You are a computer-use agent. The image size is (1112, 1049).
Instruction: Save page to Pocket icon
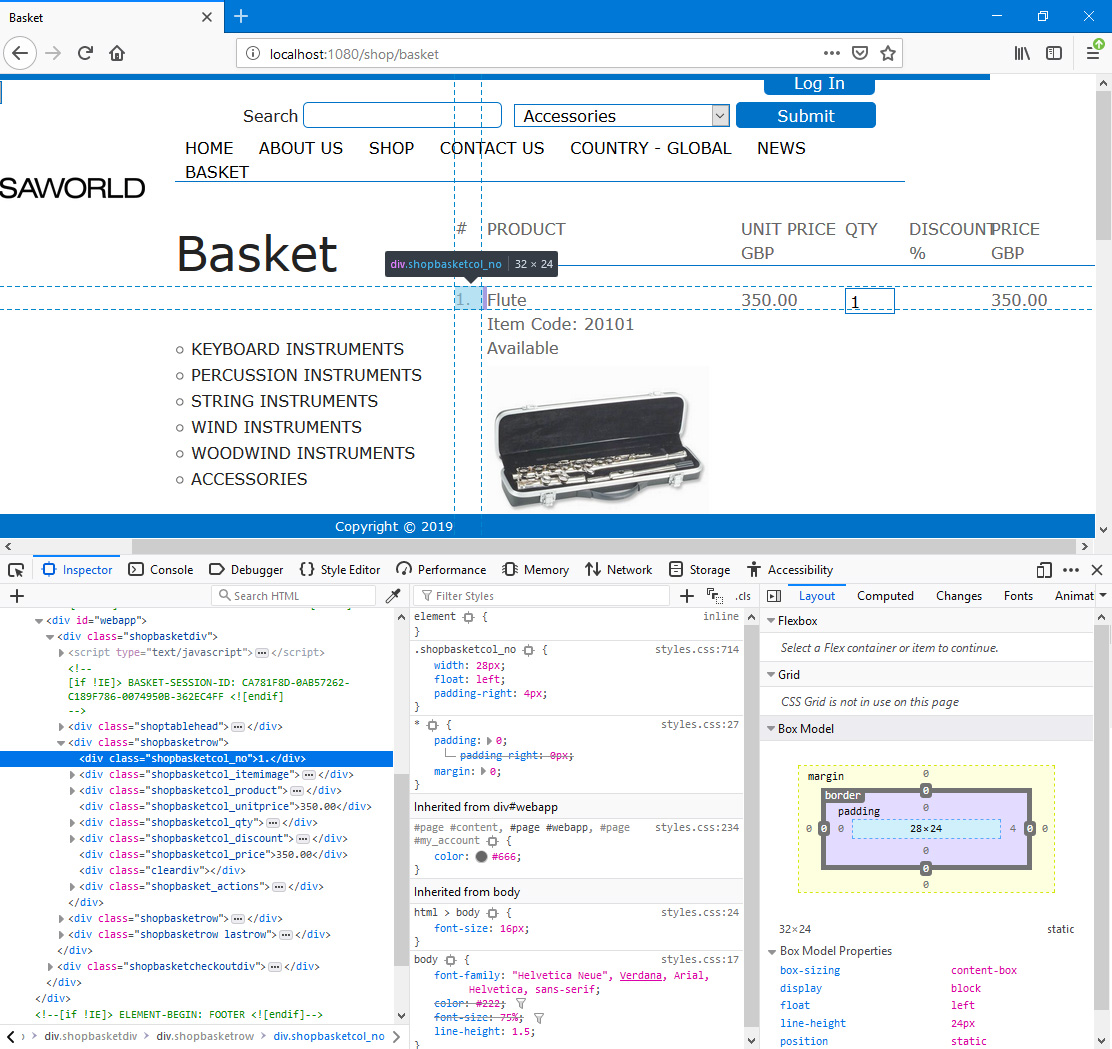click(860, 53)
